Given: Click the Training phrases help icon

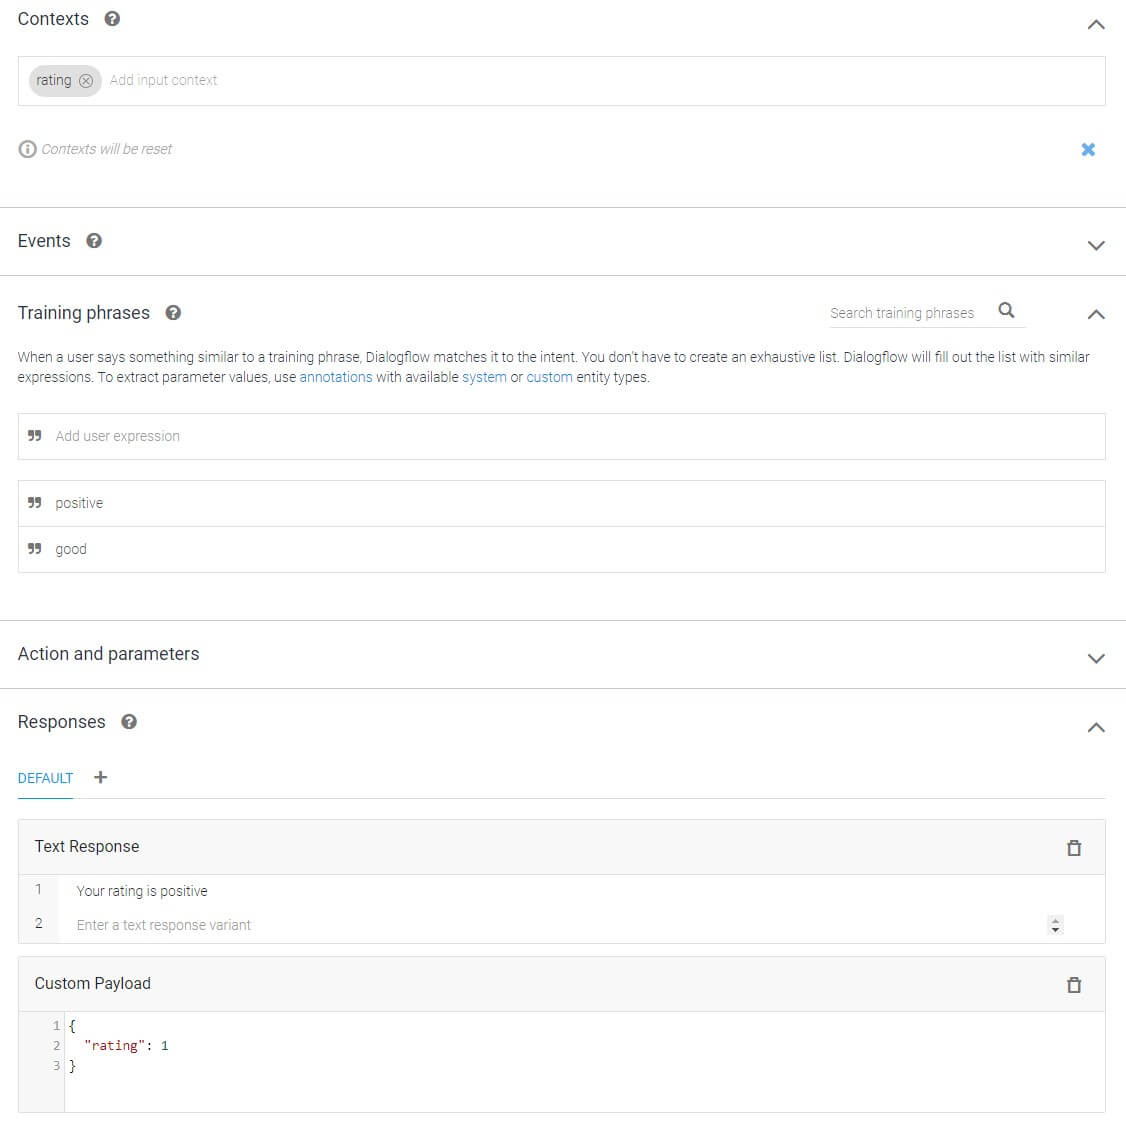Looking at the screenshot, I should click(x=173, y=313).
